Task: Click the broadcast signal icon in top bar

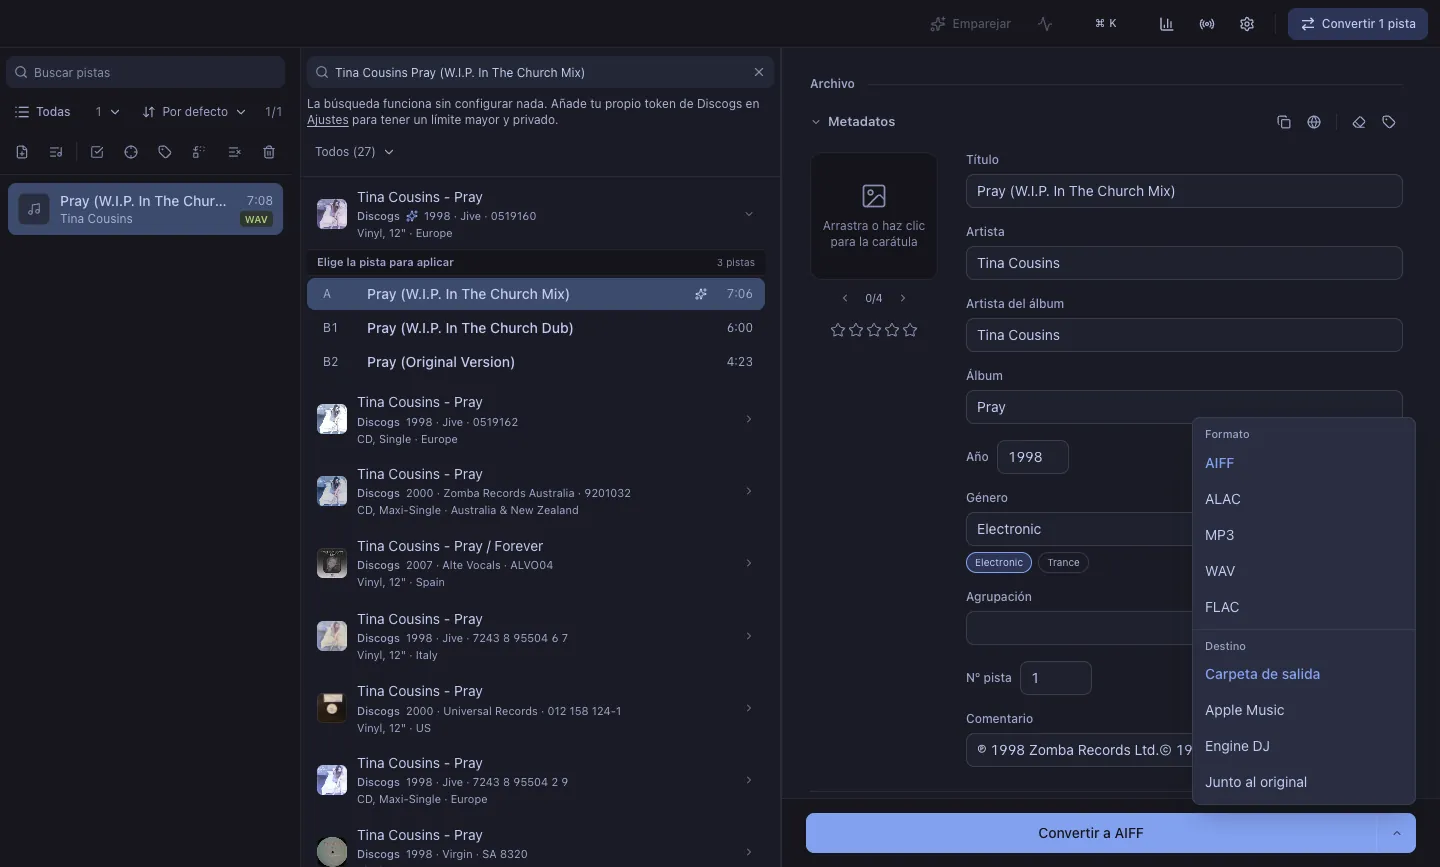Action: 1207,24
